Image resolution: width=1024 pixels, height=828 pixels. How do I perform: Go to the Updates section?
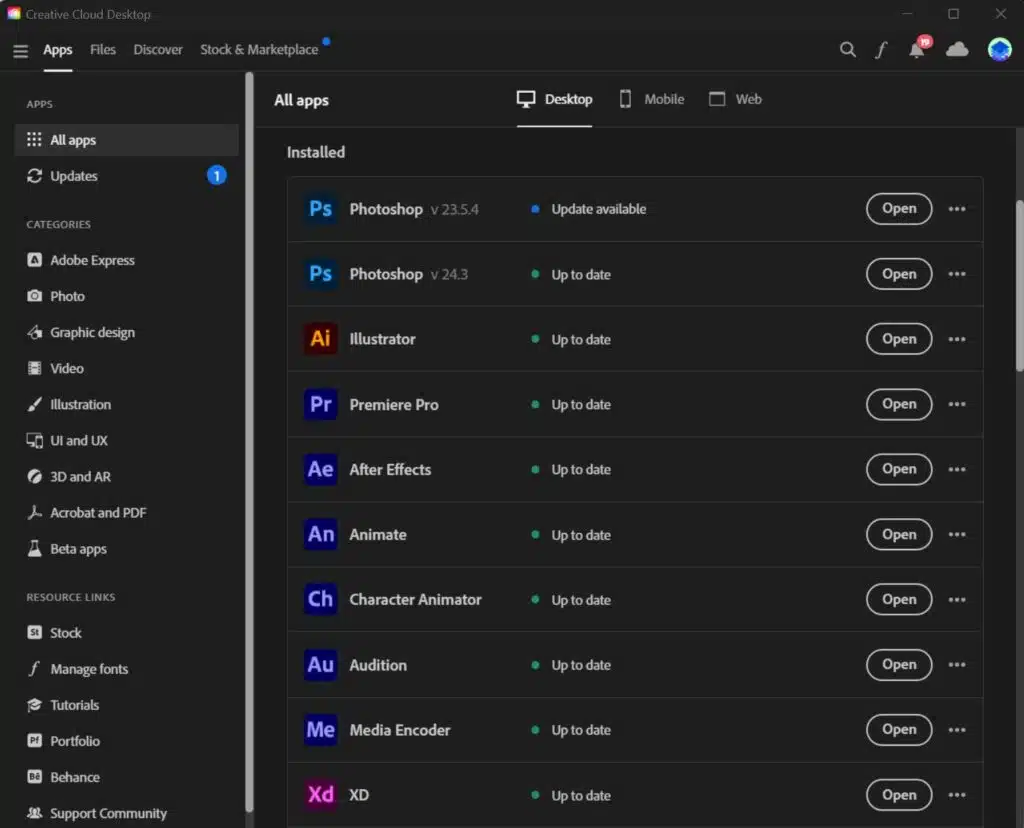73,176
